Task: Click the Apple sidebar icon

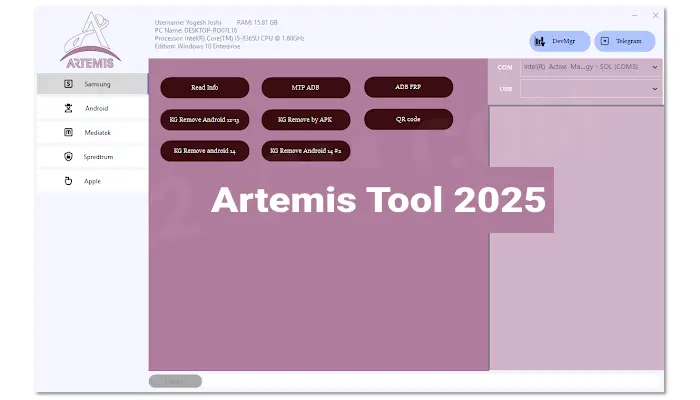Action: click(x=68, y=181)
